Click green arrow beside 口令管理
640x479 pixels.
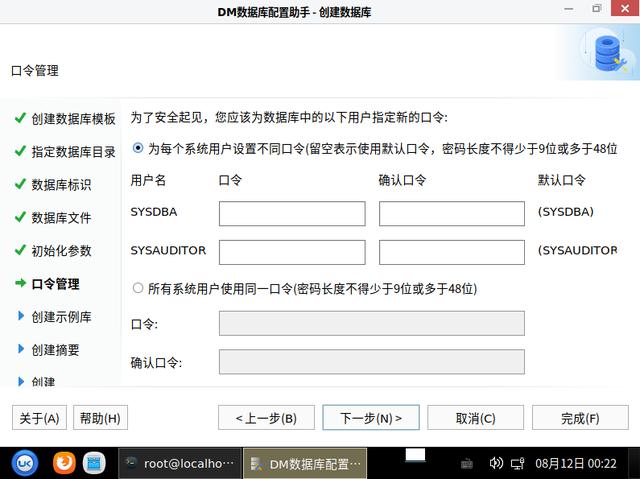(20, 283)
